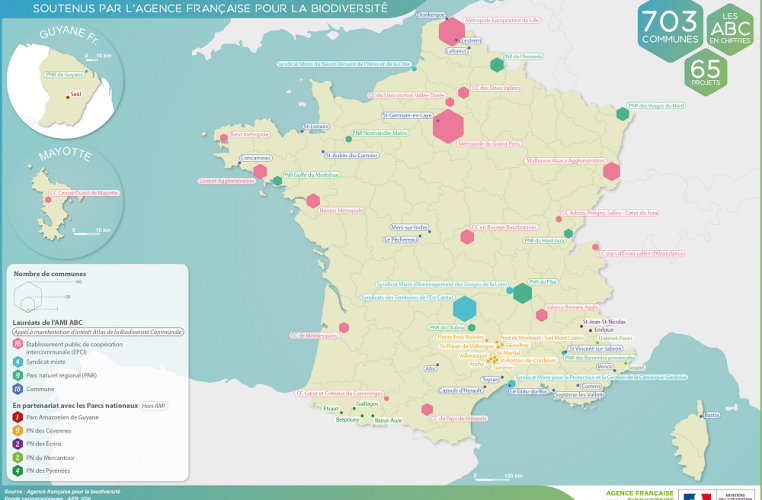The width and height of the screenshot is (762, 500).
Task: Click the red legend hexagon for Parc Amazonien de Guyane
Action: pos(17,417)
